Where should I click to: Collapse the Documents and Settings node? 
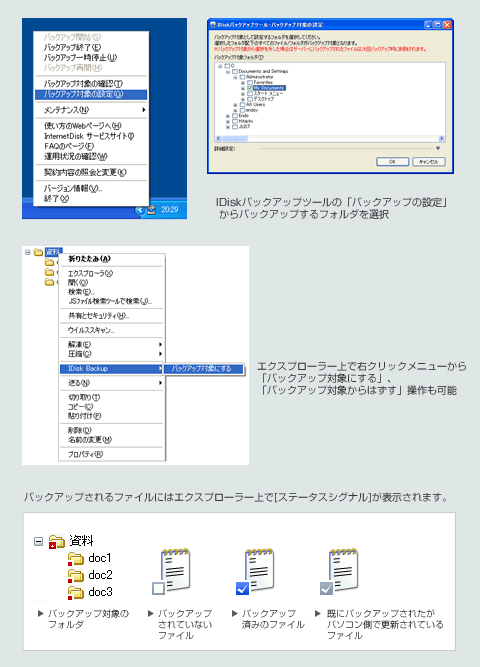pyautogui.click(x=228, y=71)
